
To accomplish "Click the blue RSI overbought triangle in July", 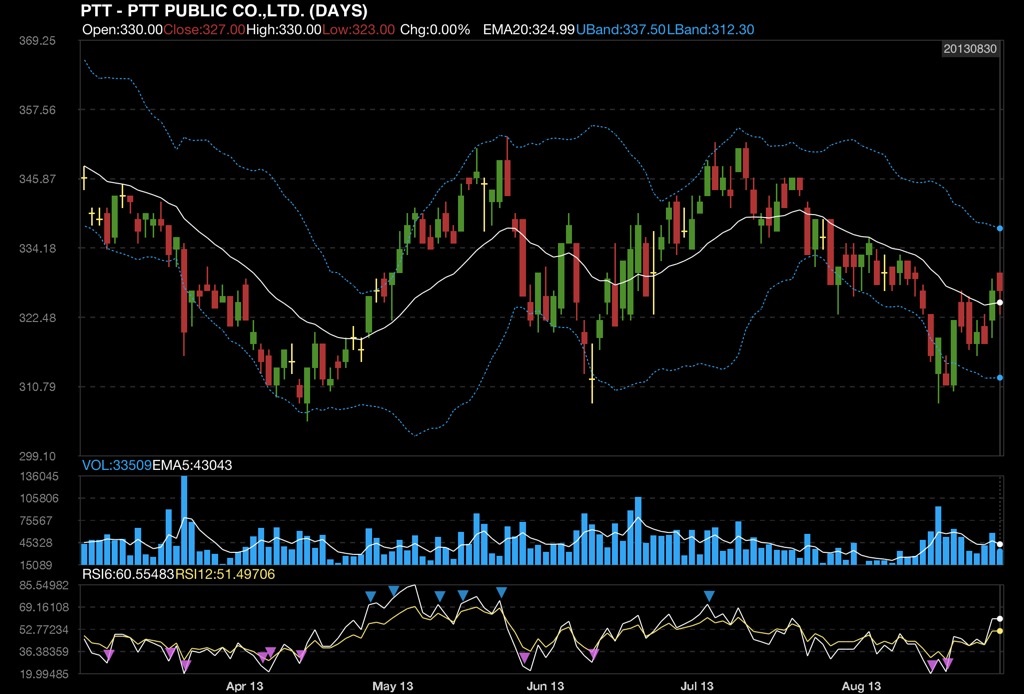I will 709,596.
